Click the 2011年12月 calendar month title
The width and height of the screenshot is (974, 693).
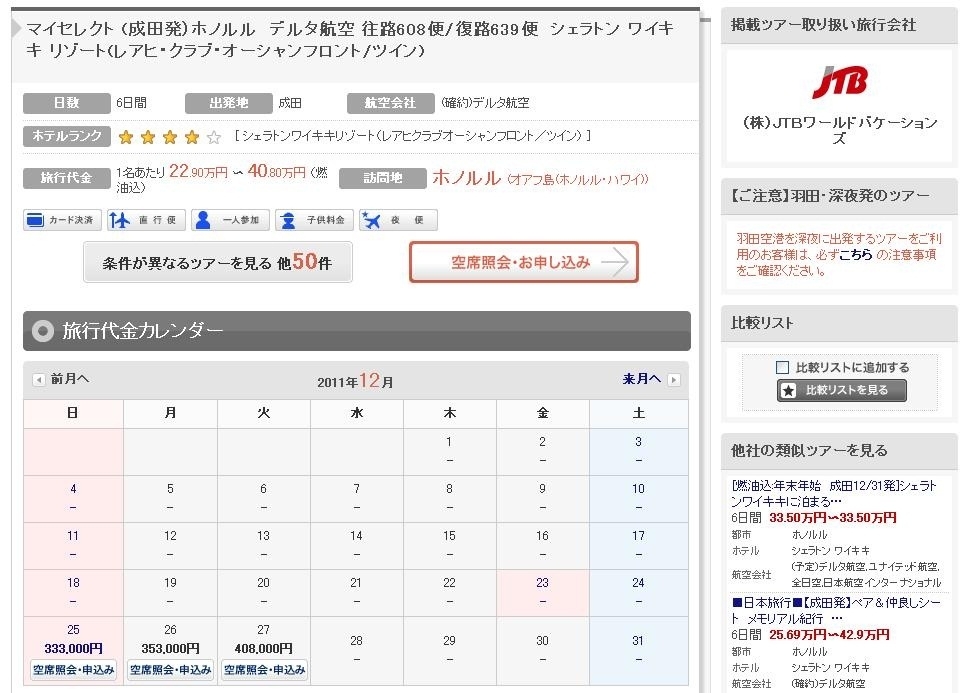point(355,381)
